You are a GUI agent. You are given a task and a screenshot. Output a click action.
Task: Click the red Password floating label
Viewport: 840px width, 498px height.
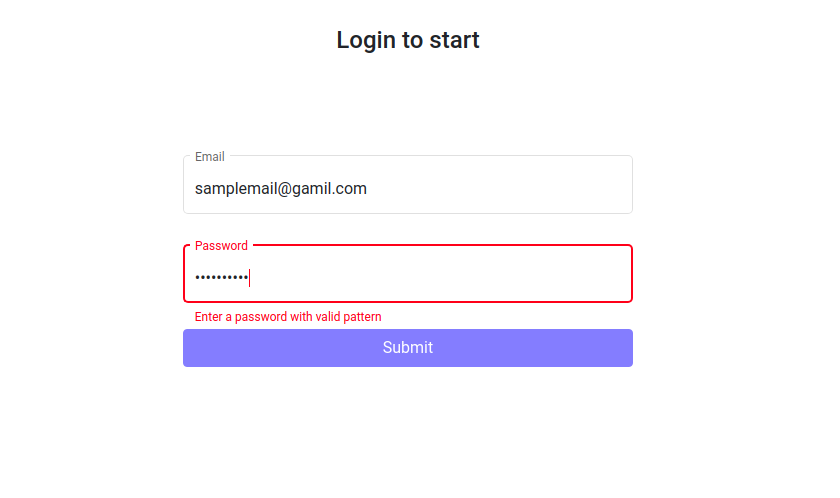(x=221, y=246)
